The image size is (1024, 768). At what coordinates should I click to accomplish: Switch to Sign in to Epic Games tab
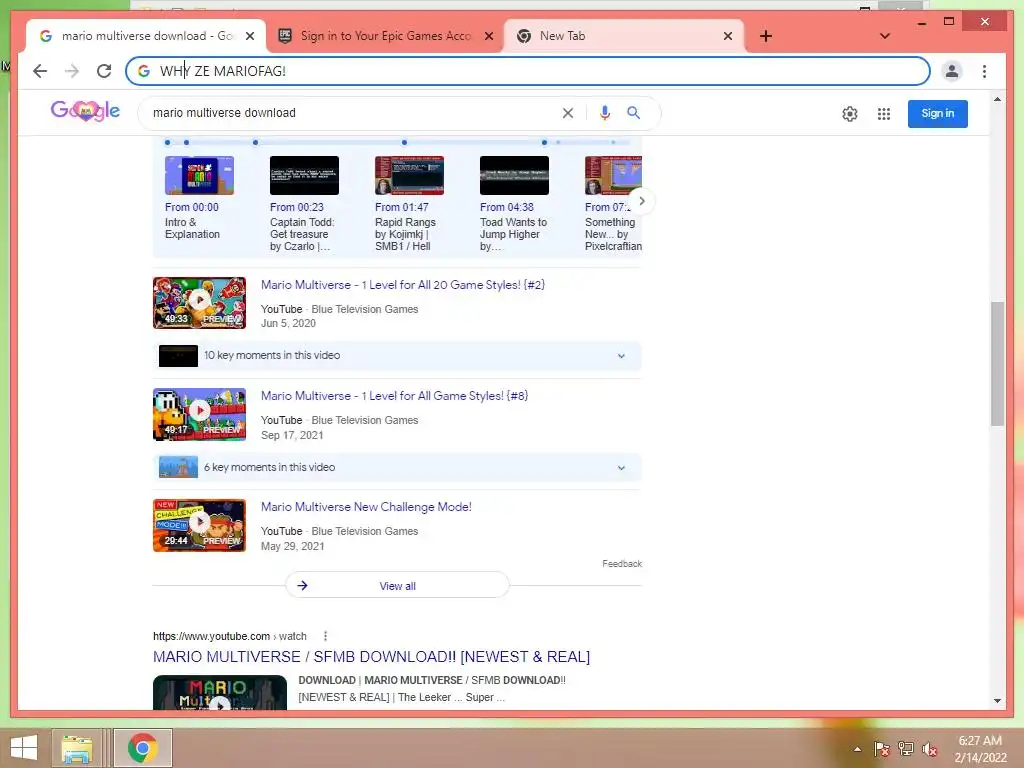pyautogui.click(x=385, y=36)
